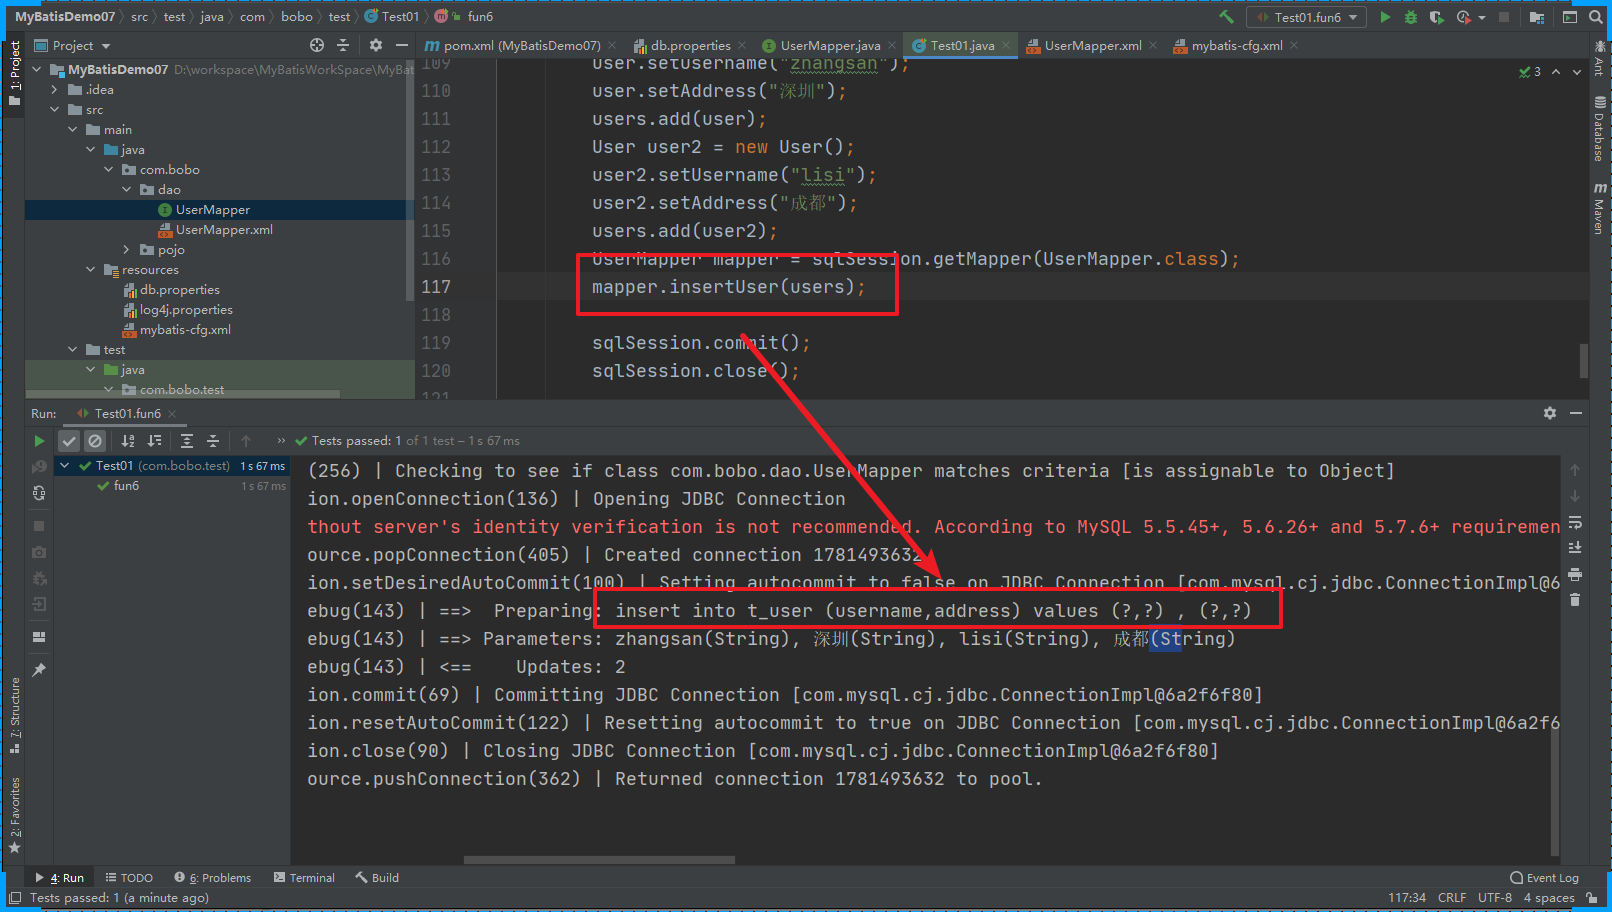The height and width of the screenshot is (912, 1612).
Task: Collapse all in Project panel header
Action: [343, 45]
